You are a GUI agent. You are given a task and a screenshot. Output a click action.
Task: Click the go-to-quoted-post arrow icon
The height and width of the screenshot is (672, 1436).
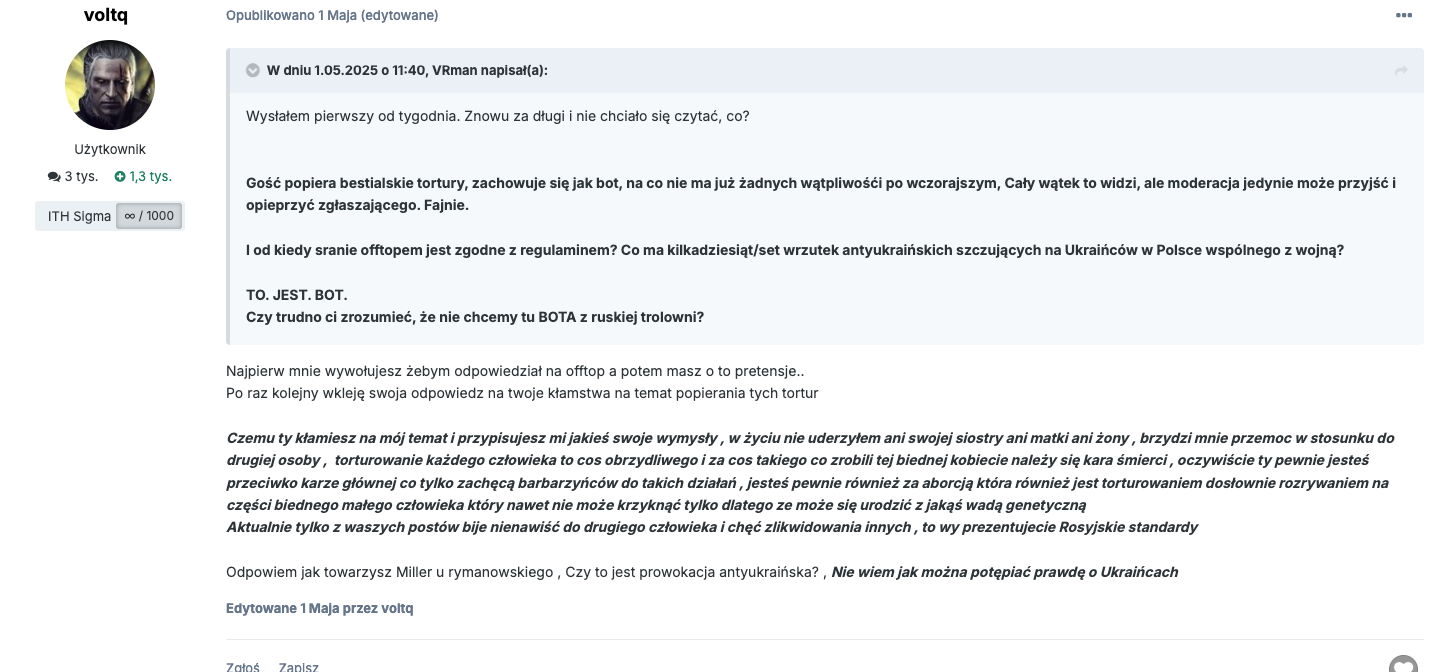[x=1401, y=71]
